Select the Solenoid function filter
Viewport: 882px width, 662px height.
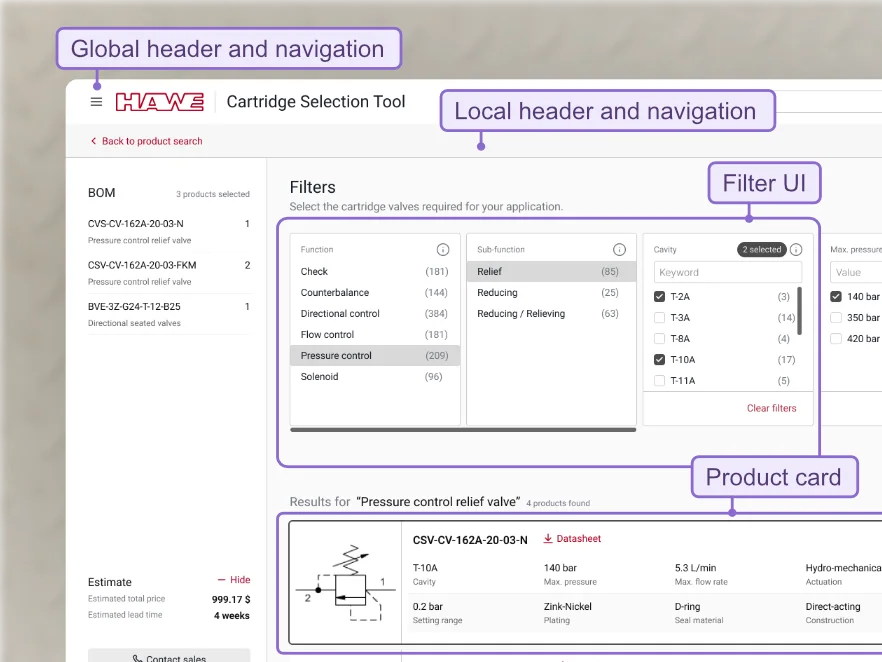(x=375, y=377)
